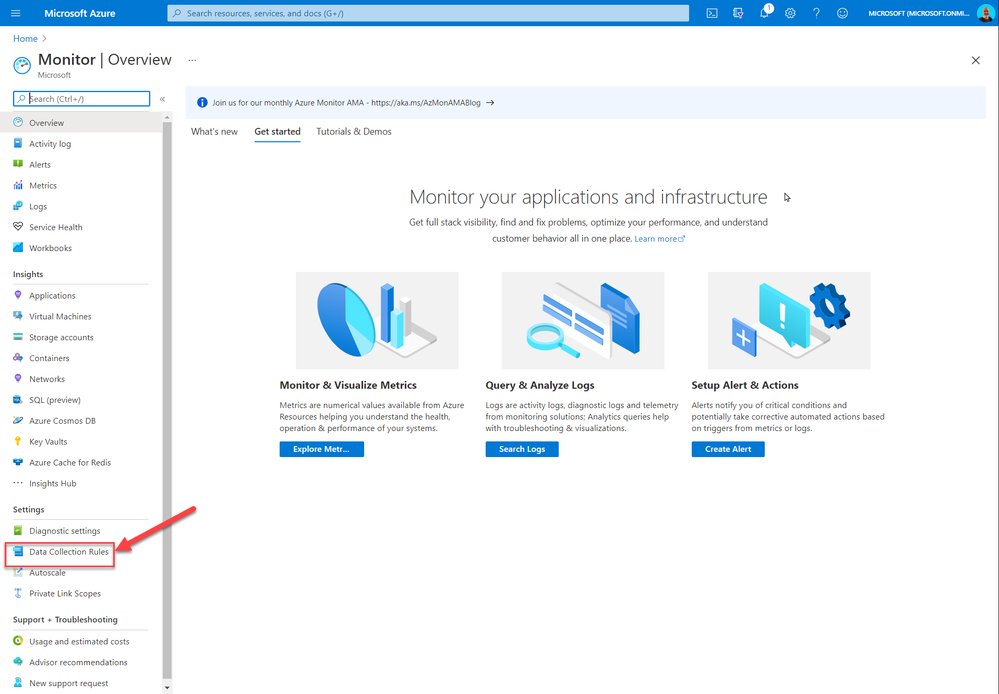Click the Private Link Scopes icon
999x694 pixels.
point(18,593)
